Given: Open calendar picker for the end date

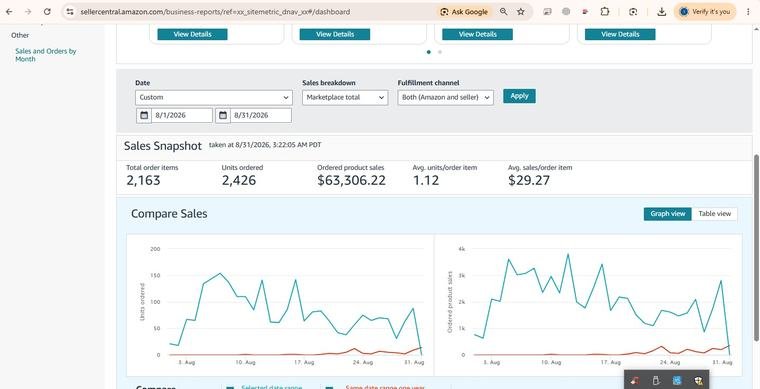Looking at the screenshot, I should pyautogui.click(x=223, y=115).
